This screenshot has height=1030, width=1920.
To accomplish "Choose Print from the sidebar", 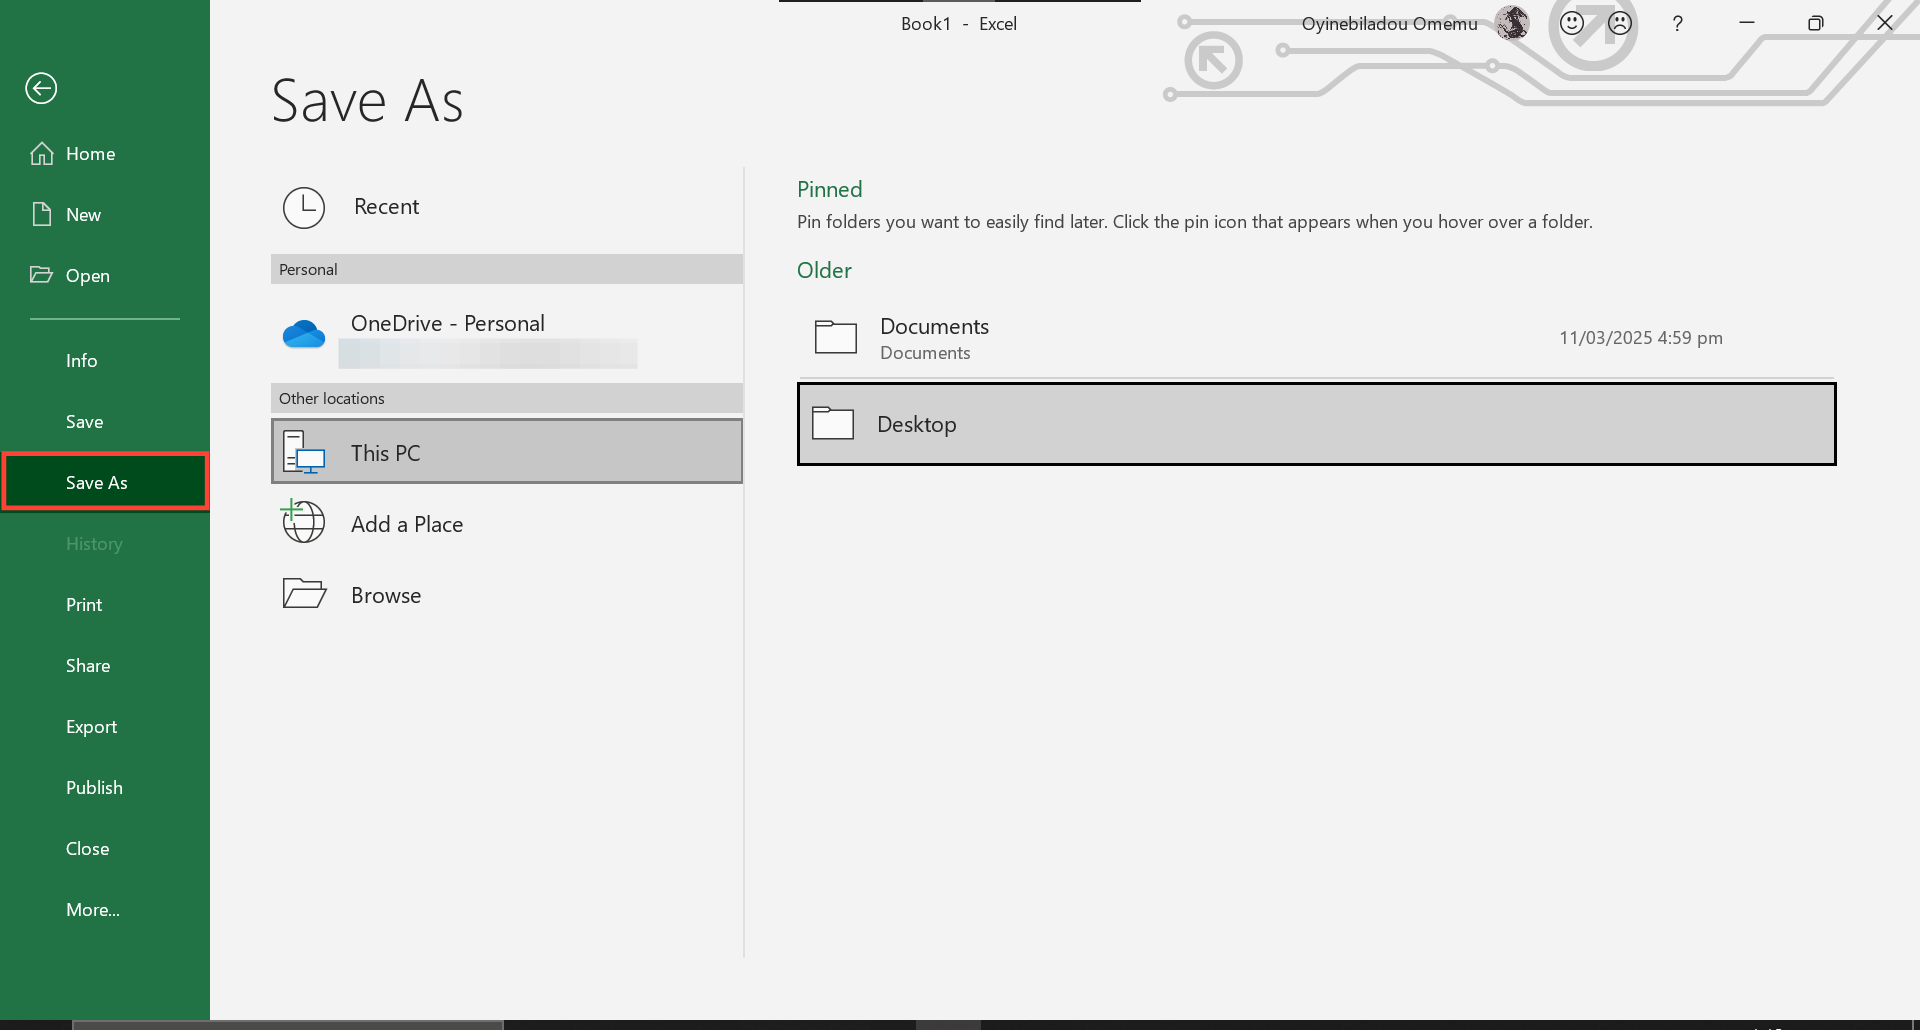I will tap(84, 605).
